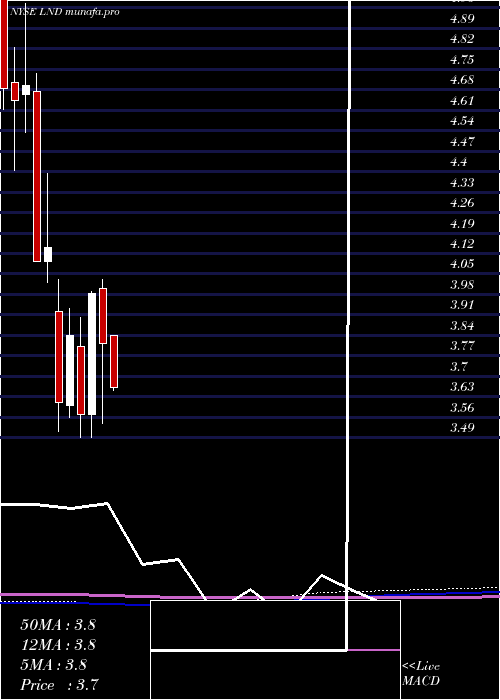Click the 4.05 price axis label
Screen dimensions: 500x700
pos(462,264)
